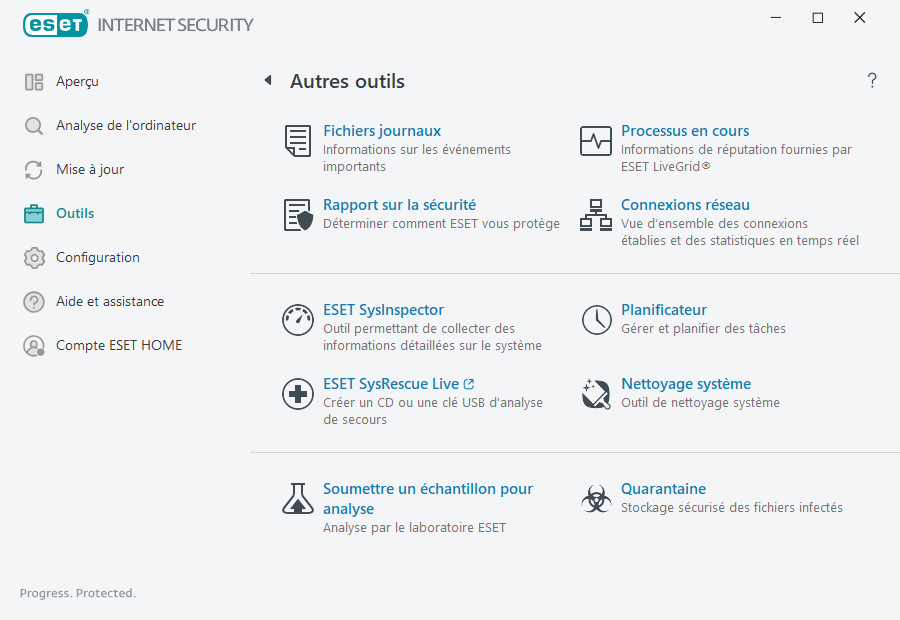The width and height of the screenshot is (900, 620).
Task: Click the Connexions réseau network icon
Action: (596, 215)
